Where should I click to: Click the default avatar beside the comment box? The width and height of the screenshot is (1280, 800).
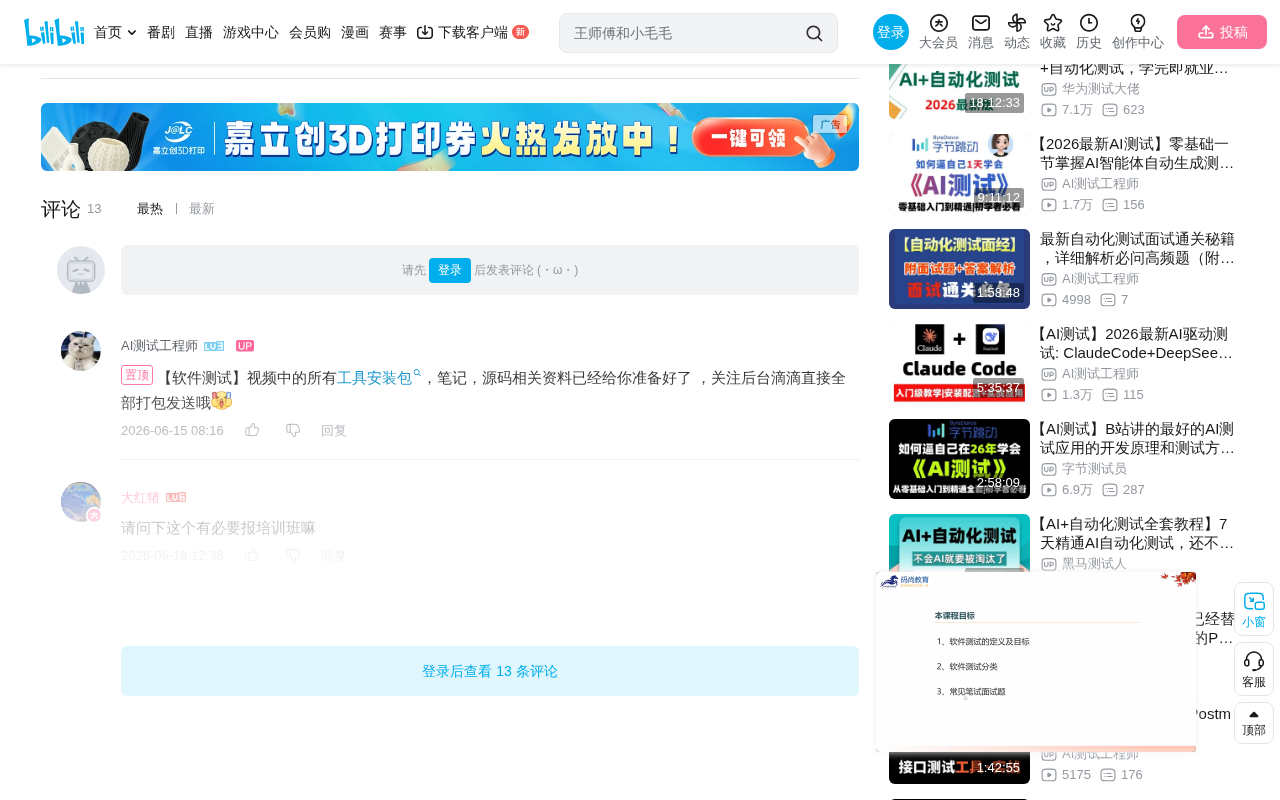click(81, 270)
